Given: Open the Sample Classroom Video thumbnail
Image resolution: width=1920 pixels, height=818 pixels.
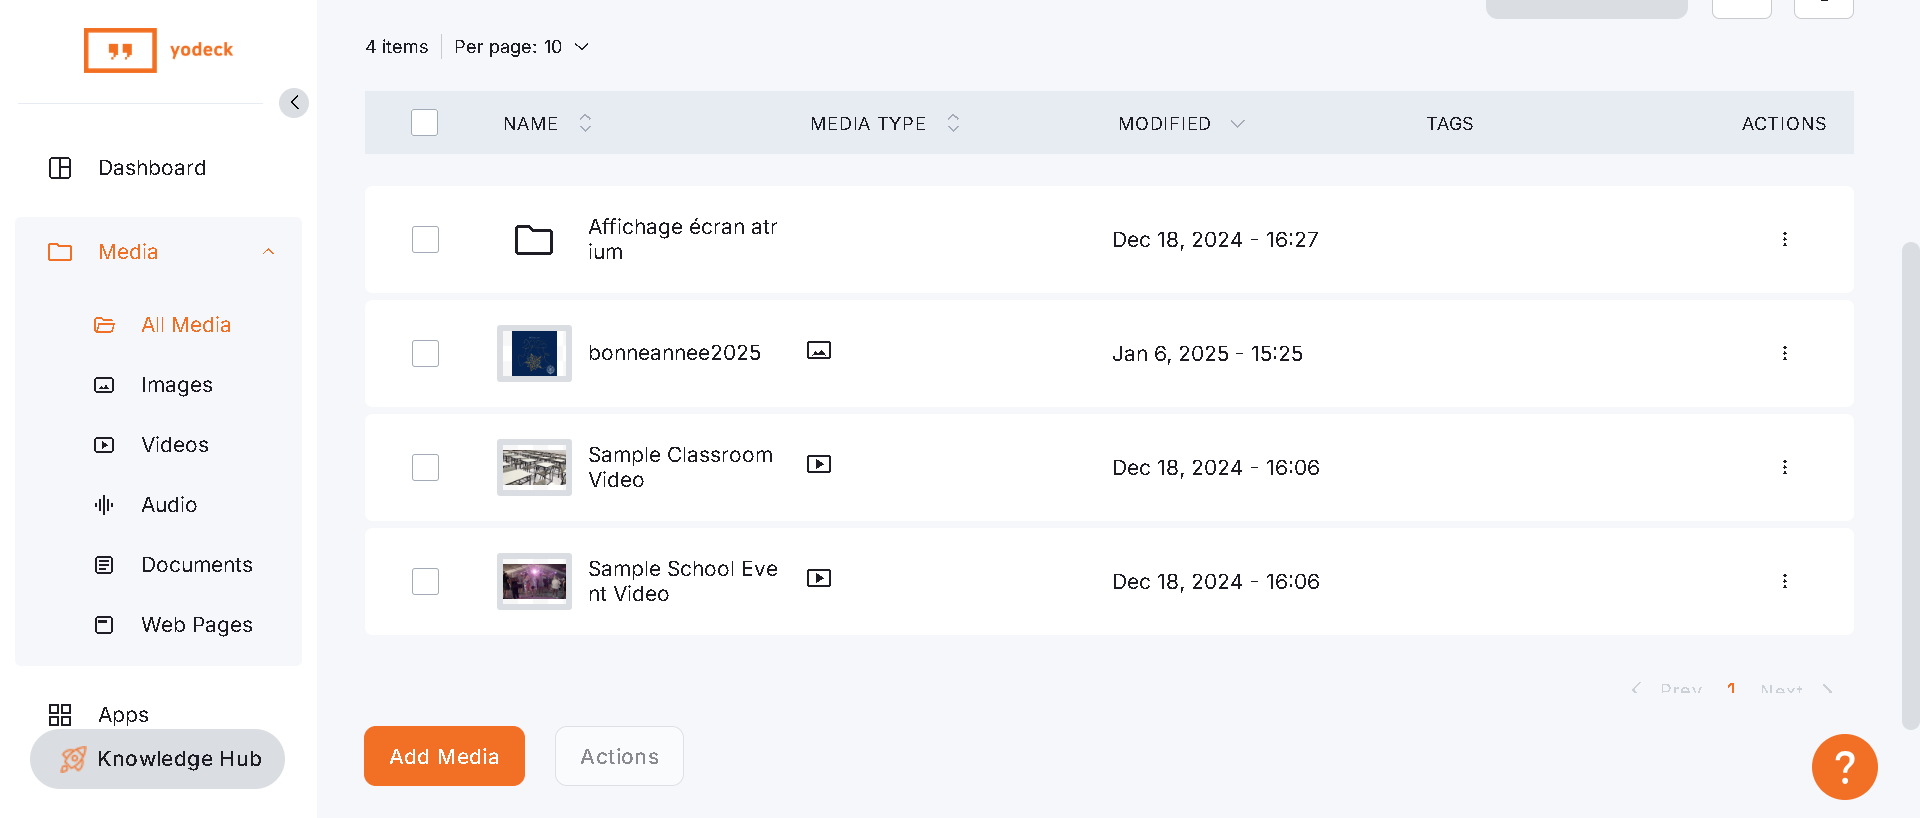Looking at the screenshot, I should (534, 467).
